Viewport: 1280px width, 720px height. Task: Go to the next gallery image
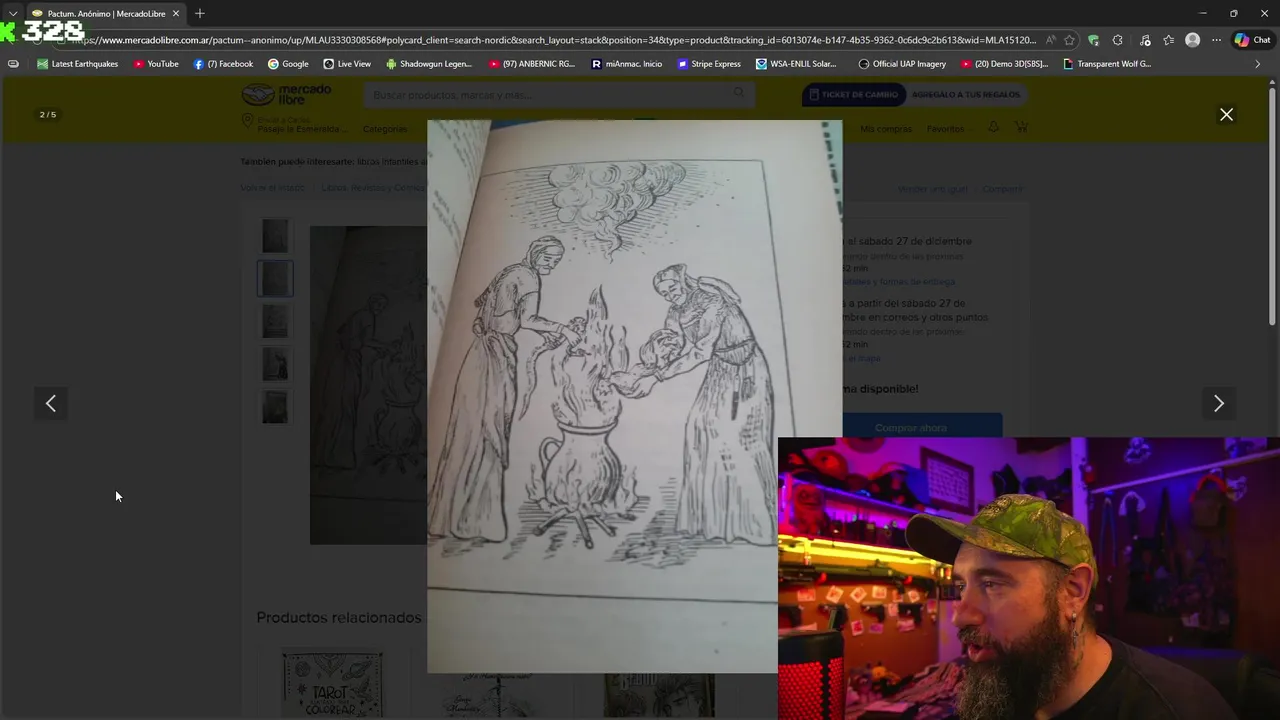[x=1218, y=403]
